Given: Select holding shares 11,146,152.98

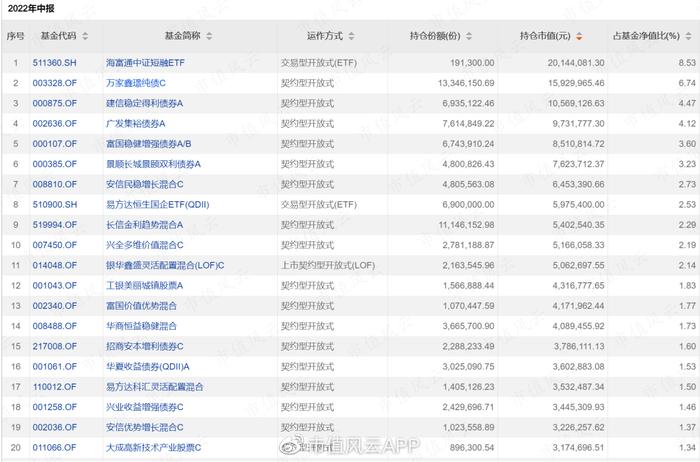Looking at the screenshot, I should point(466,225).
